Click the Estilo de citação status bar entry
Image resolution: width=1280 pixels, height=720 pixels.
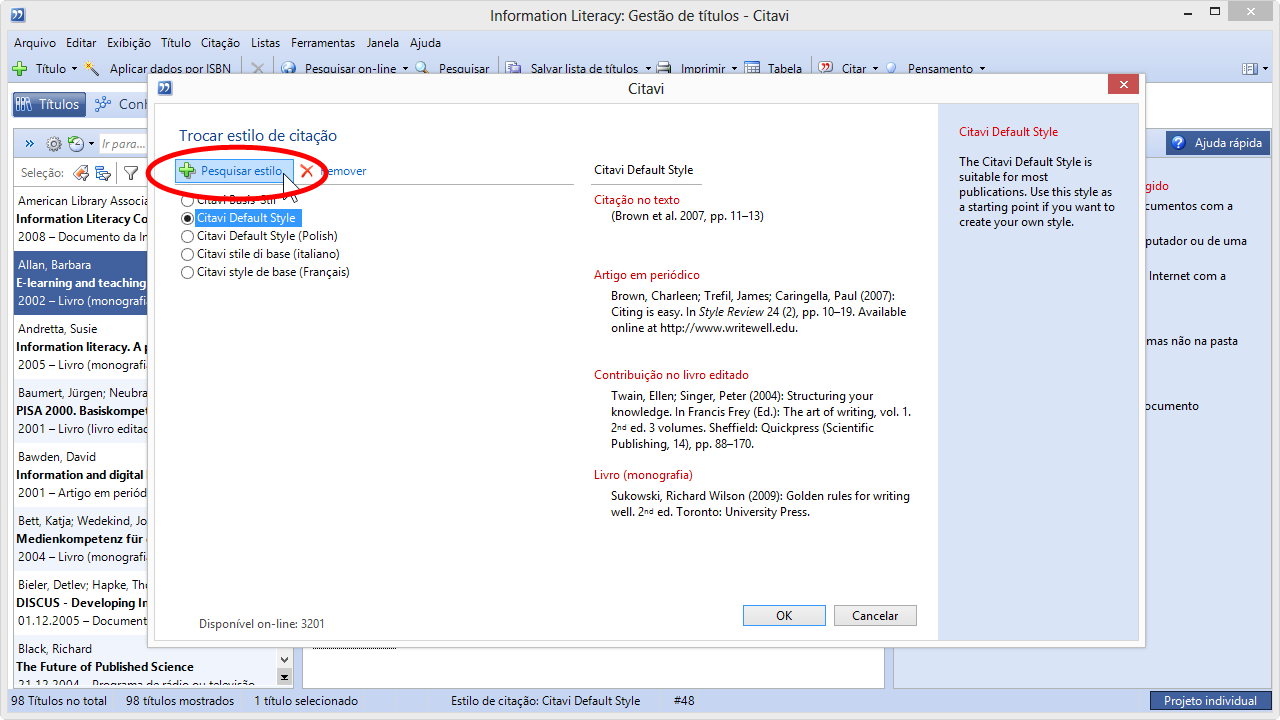click(545, 701)
